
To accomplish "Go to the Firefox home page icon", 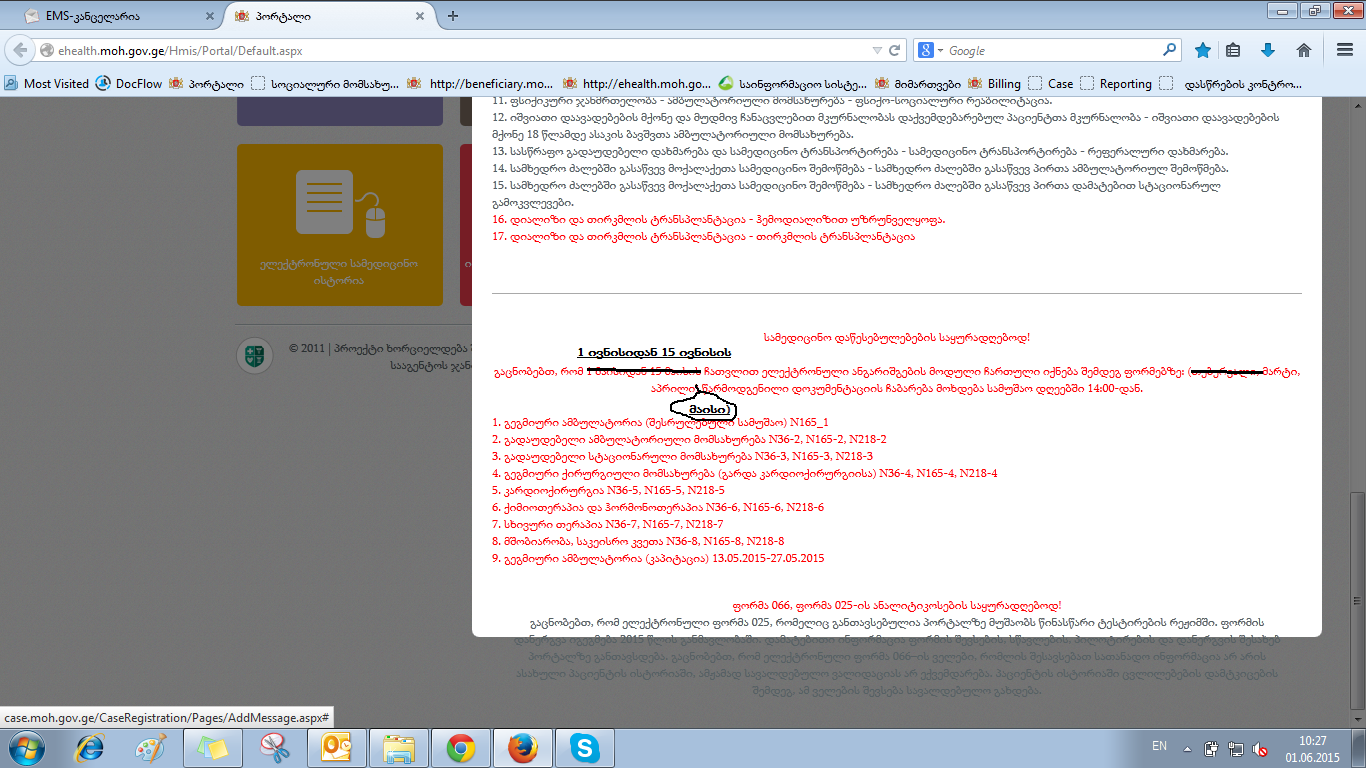I will [1303, 50].
